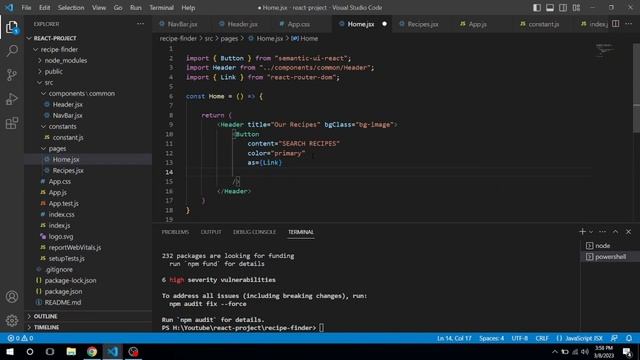The height and width of the screenshot is (360, 640).
Task: Switch to NavBar.jsx editor tab
Action: pyautogui.click(x=182, y=24)
